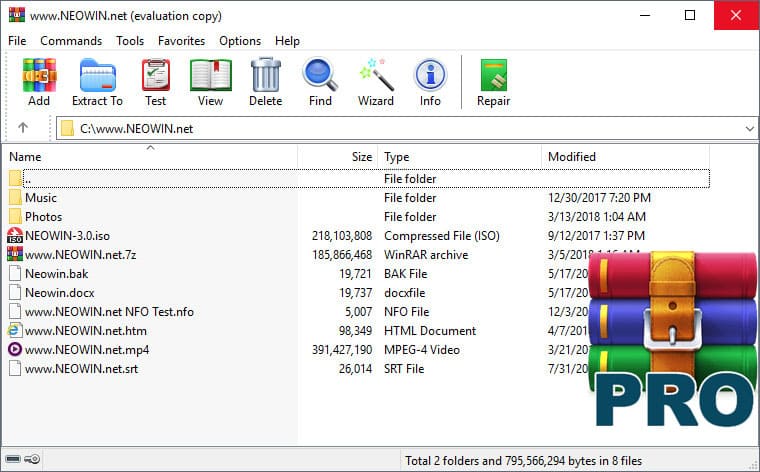
Task: Select www.NEOWIN.net.7z file name
Action: 80,254
